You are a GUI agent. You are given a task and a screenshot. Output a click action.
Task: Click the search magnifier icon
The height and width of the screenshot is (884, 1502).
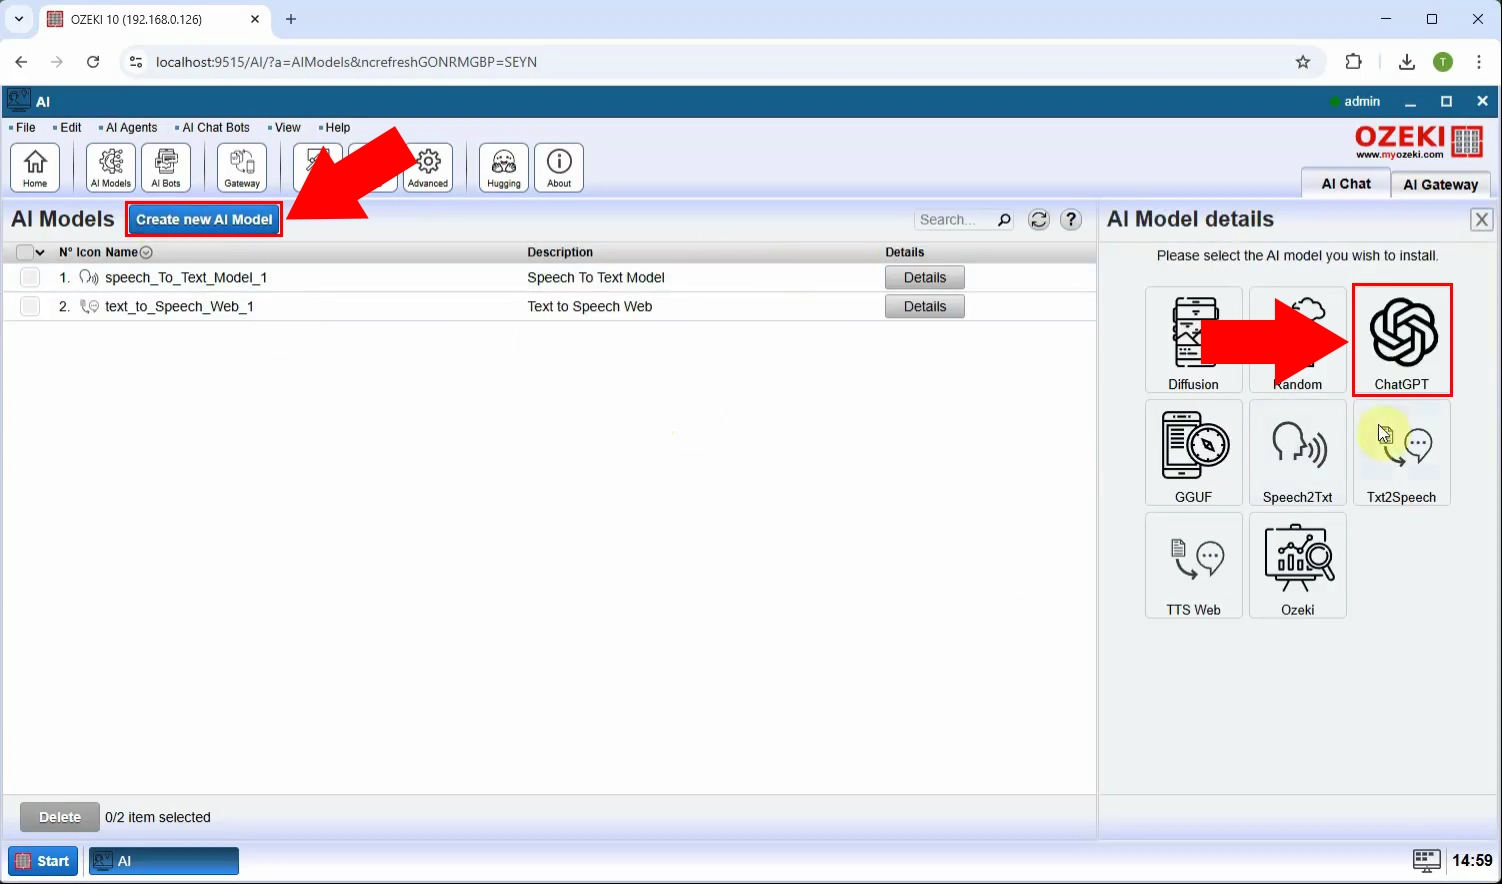click(x=1004, y=220)
